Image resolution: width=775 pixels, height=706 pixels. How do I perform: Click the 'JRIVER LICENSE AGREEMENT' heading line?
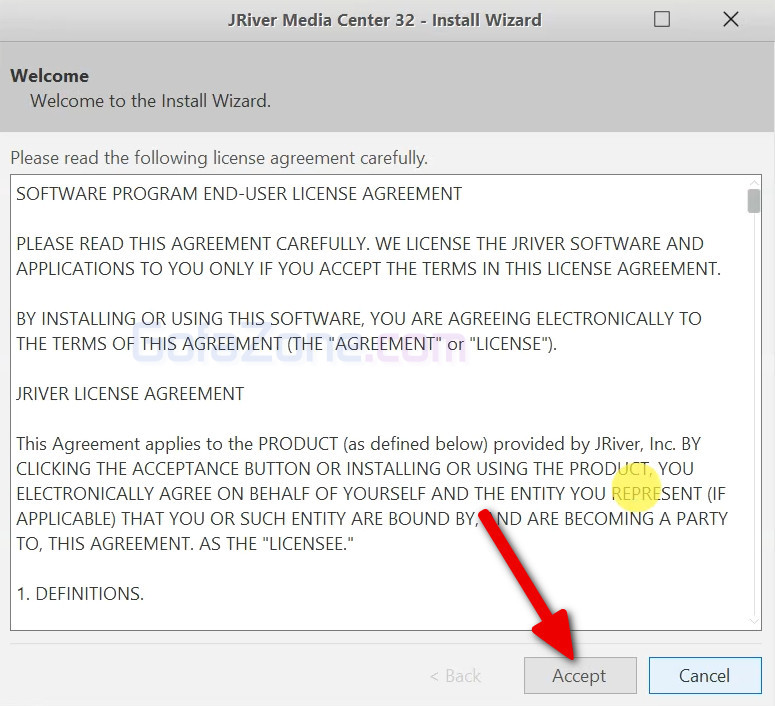[x=130, y=394]
